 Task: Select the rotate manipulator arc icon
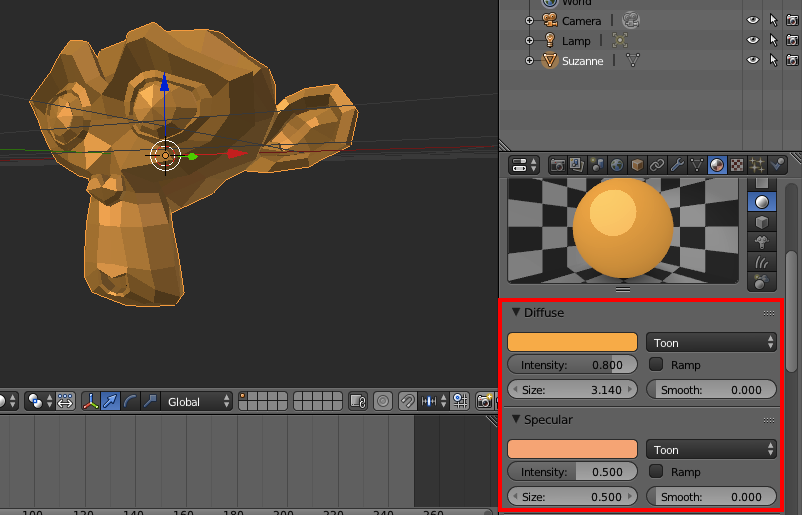coord(130,401)
